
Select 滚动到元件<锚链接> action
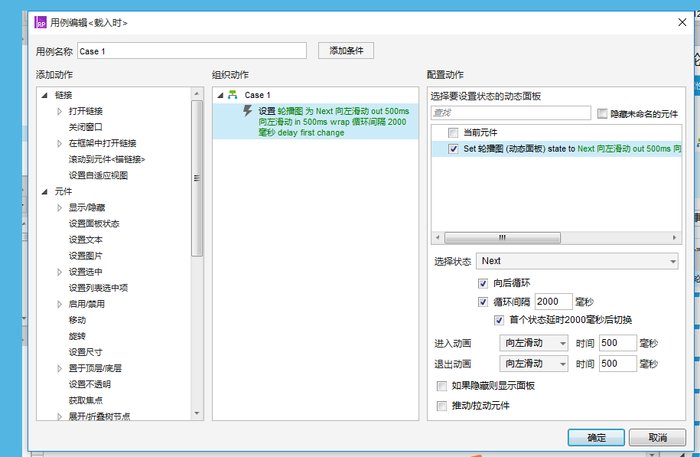[x=107, y=159]
